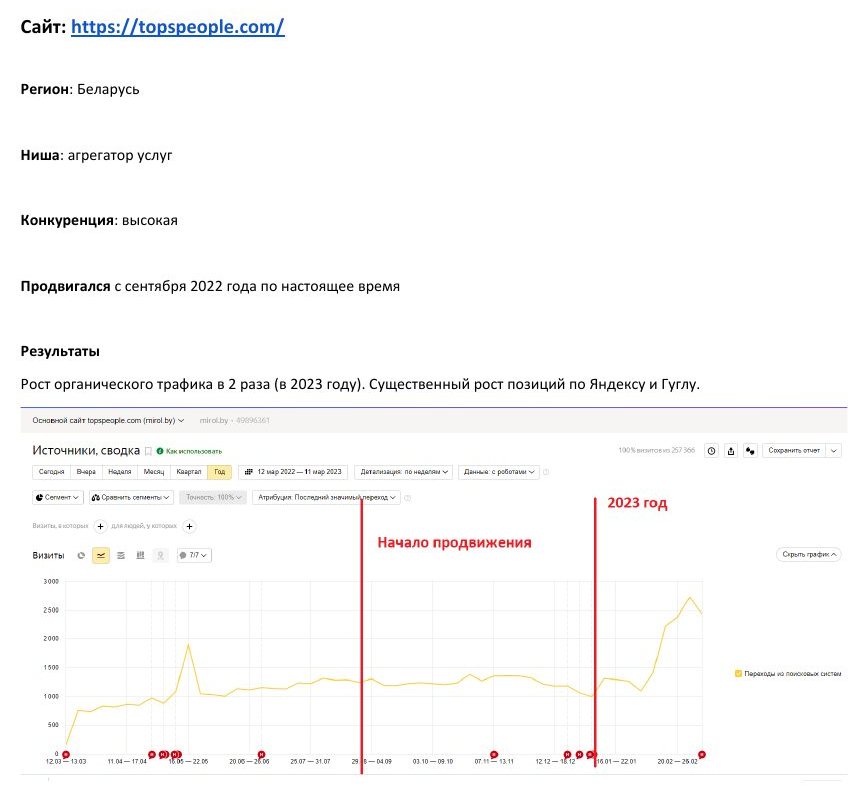
Task: Click the green info icon before 'Как использовать'
Action: [x=160, y=451]
